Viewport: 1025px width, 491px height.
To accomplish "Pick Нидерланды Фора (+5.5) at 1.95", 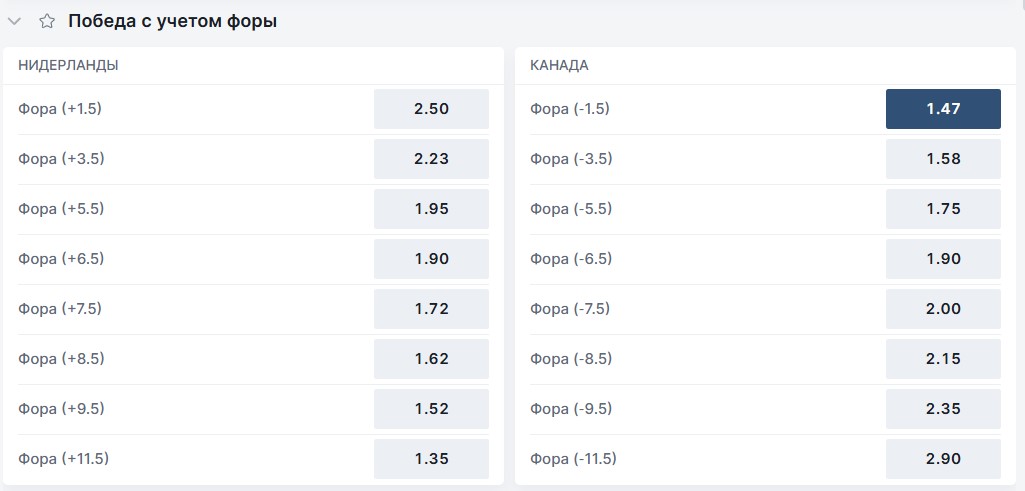I will (x=431, y=209).
